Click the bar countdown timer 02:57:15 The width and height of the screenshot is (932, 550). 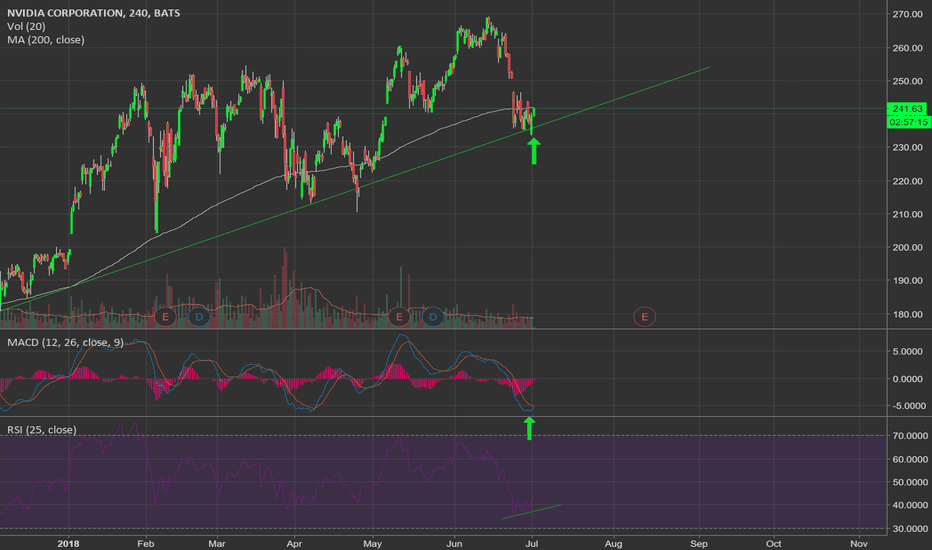pyautogui.click(x=907, y=122)
